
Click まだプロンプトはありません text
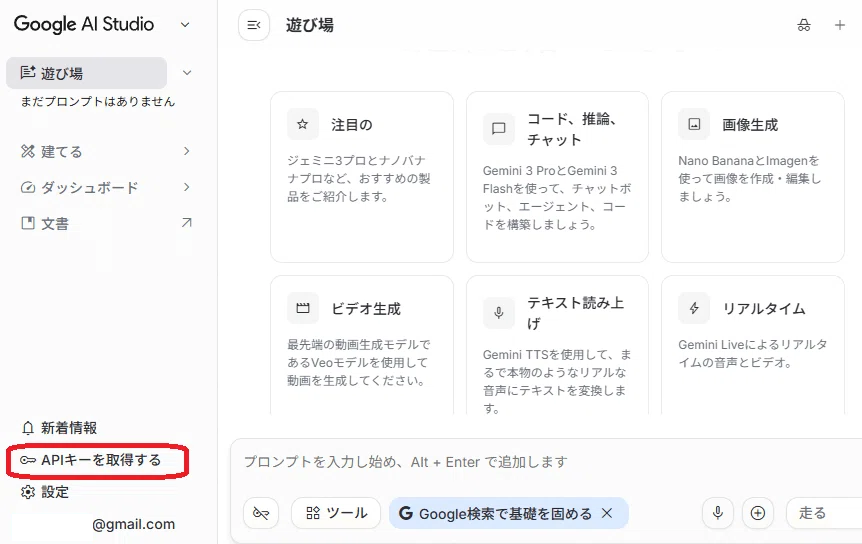tap(98, 102)
